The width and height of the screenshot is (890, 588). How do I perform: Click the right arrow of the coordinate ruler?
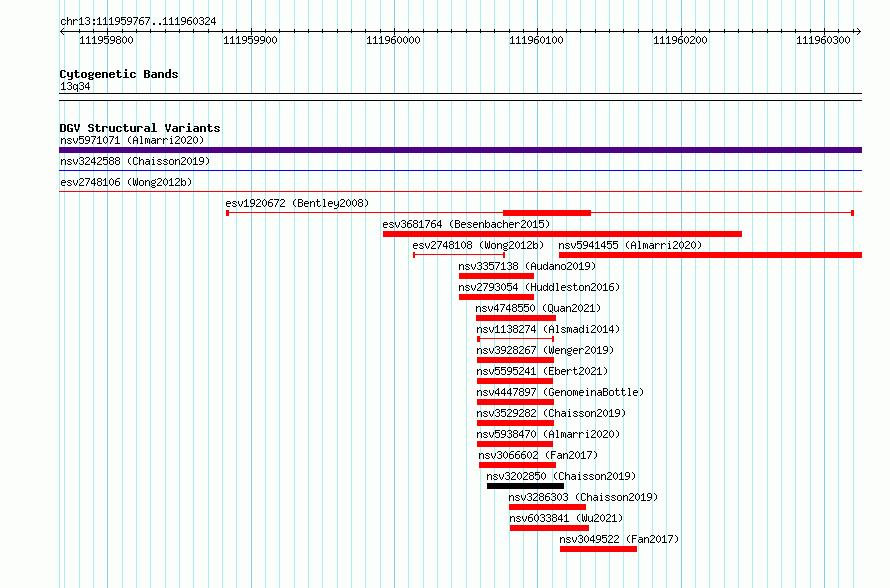click(x=858, y=32)
